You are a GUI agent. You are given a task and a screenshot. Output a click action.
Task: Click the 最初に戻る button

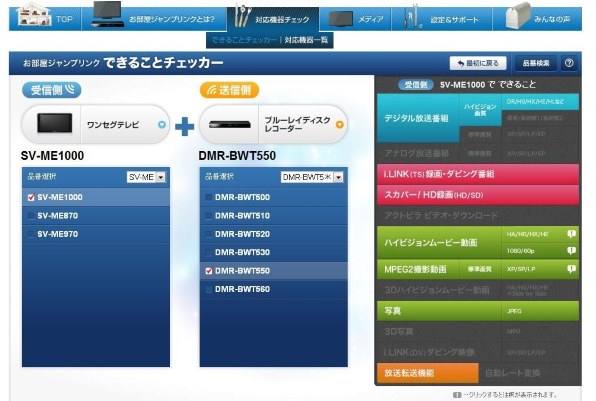click(x=478, y=63)
